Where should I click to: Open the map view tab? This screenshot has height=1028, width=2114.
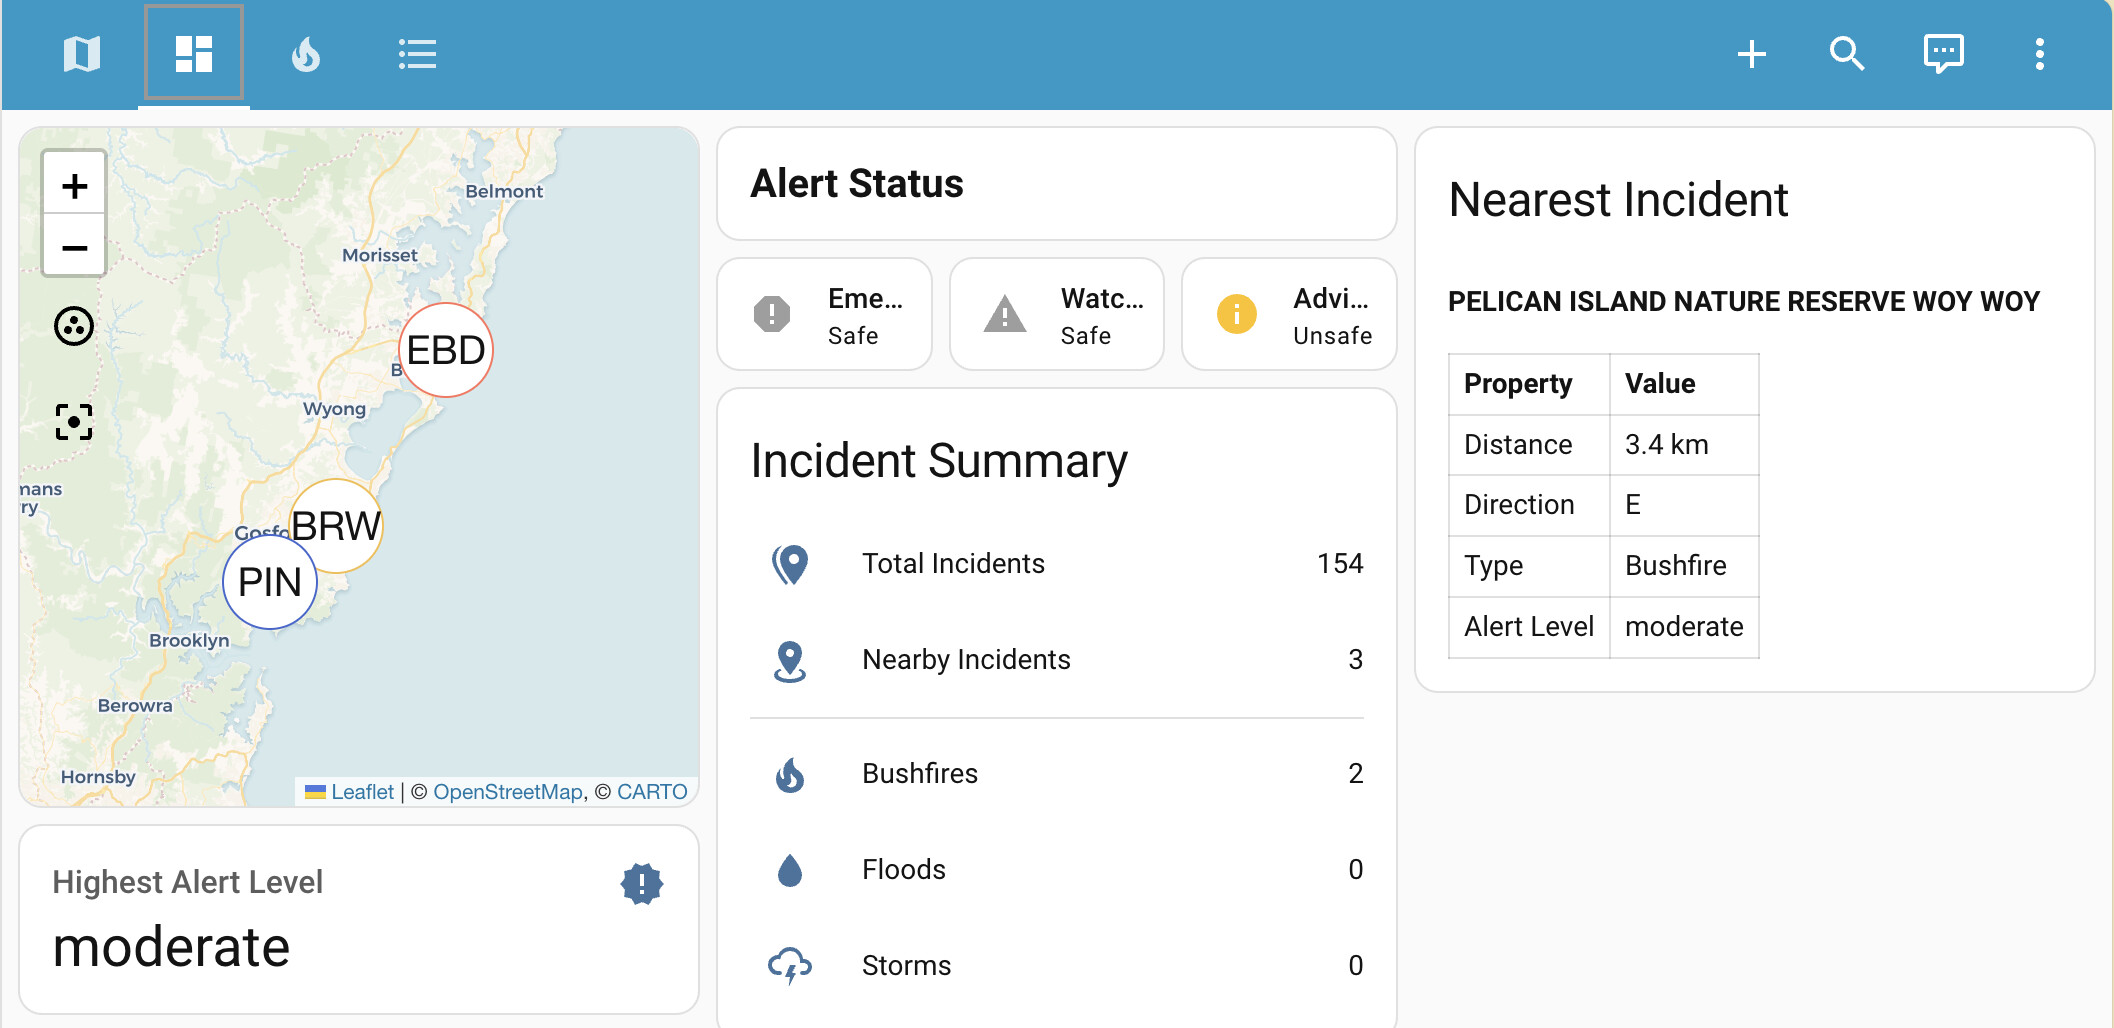pyautogui.click(x=82, y=54)
